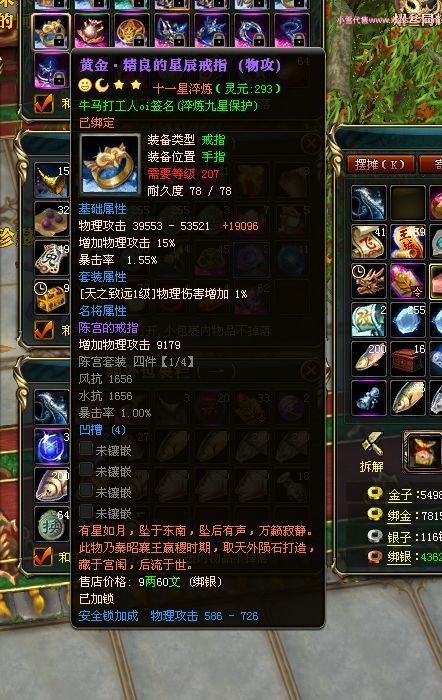
Task: Toggle checkbox below the 换 jade coin
Action: 44,557
